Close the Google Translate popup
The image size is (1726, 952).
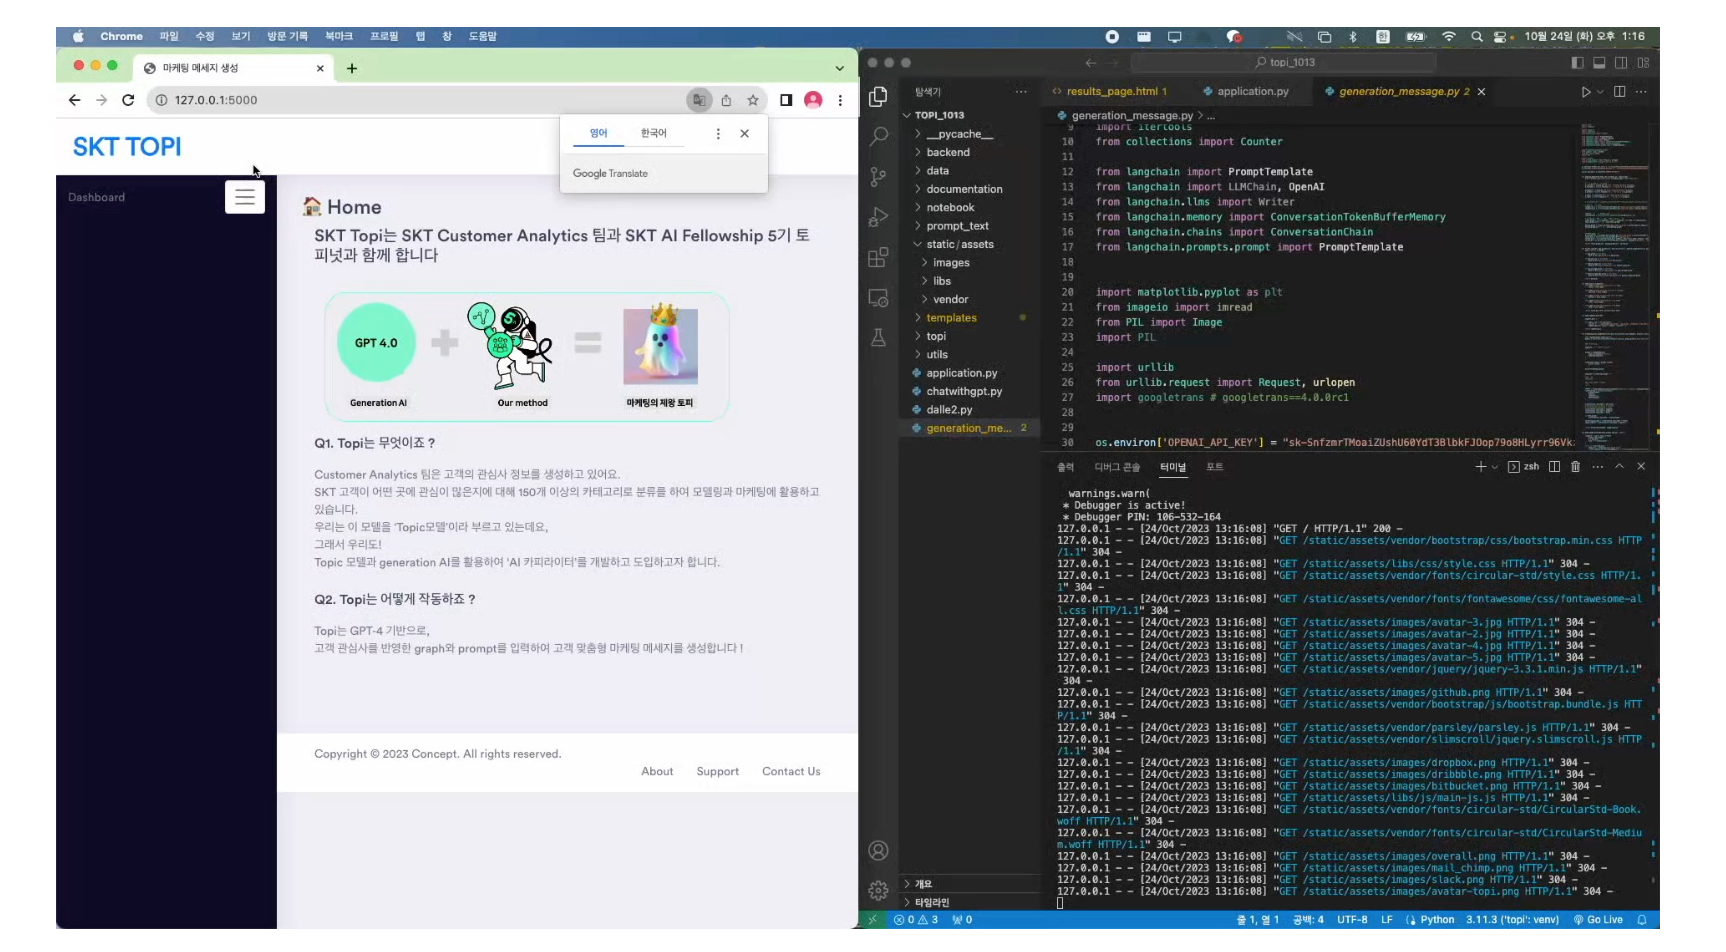[744, 134]
